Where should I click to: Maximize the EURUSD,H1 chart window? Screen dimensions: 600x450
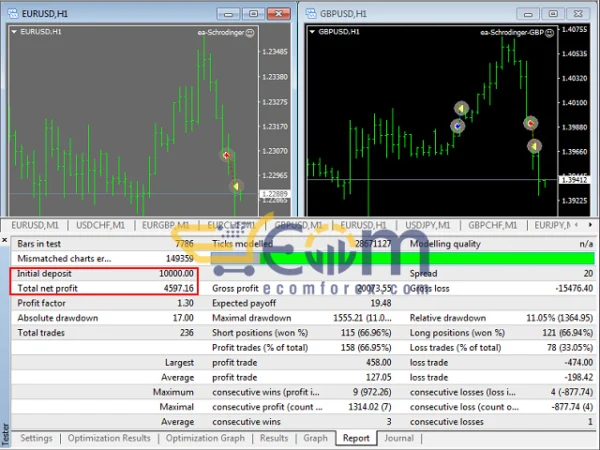(253, 14)
